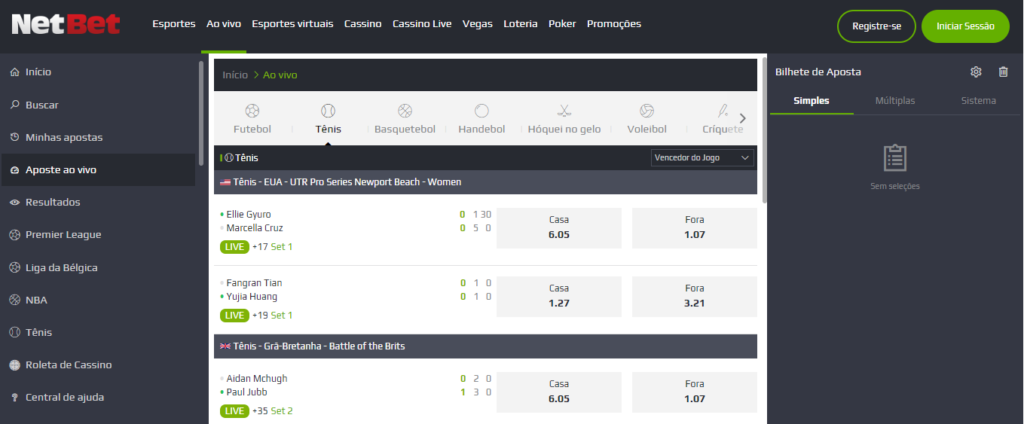
Task: Switch to the Sistema bet tab
Action: [x=978, y=100]
